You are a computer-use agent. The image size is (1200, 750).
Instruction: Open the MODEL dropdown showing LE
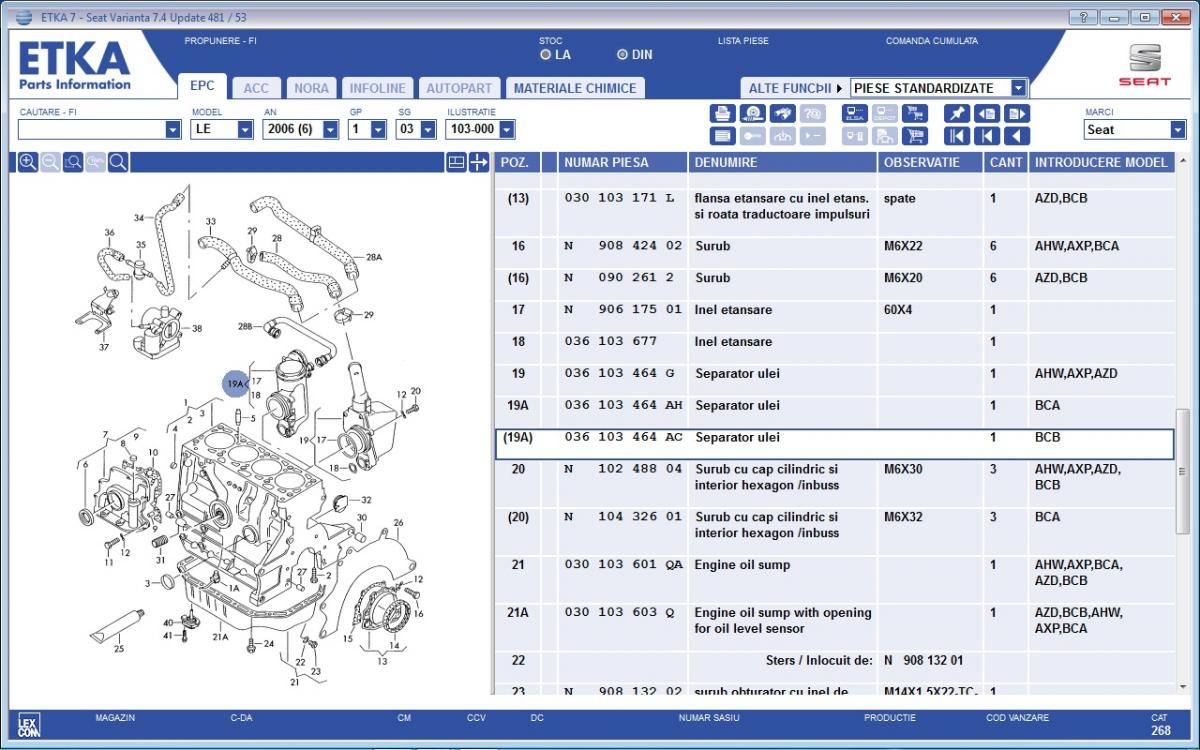(x=245, y=130)
